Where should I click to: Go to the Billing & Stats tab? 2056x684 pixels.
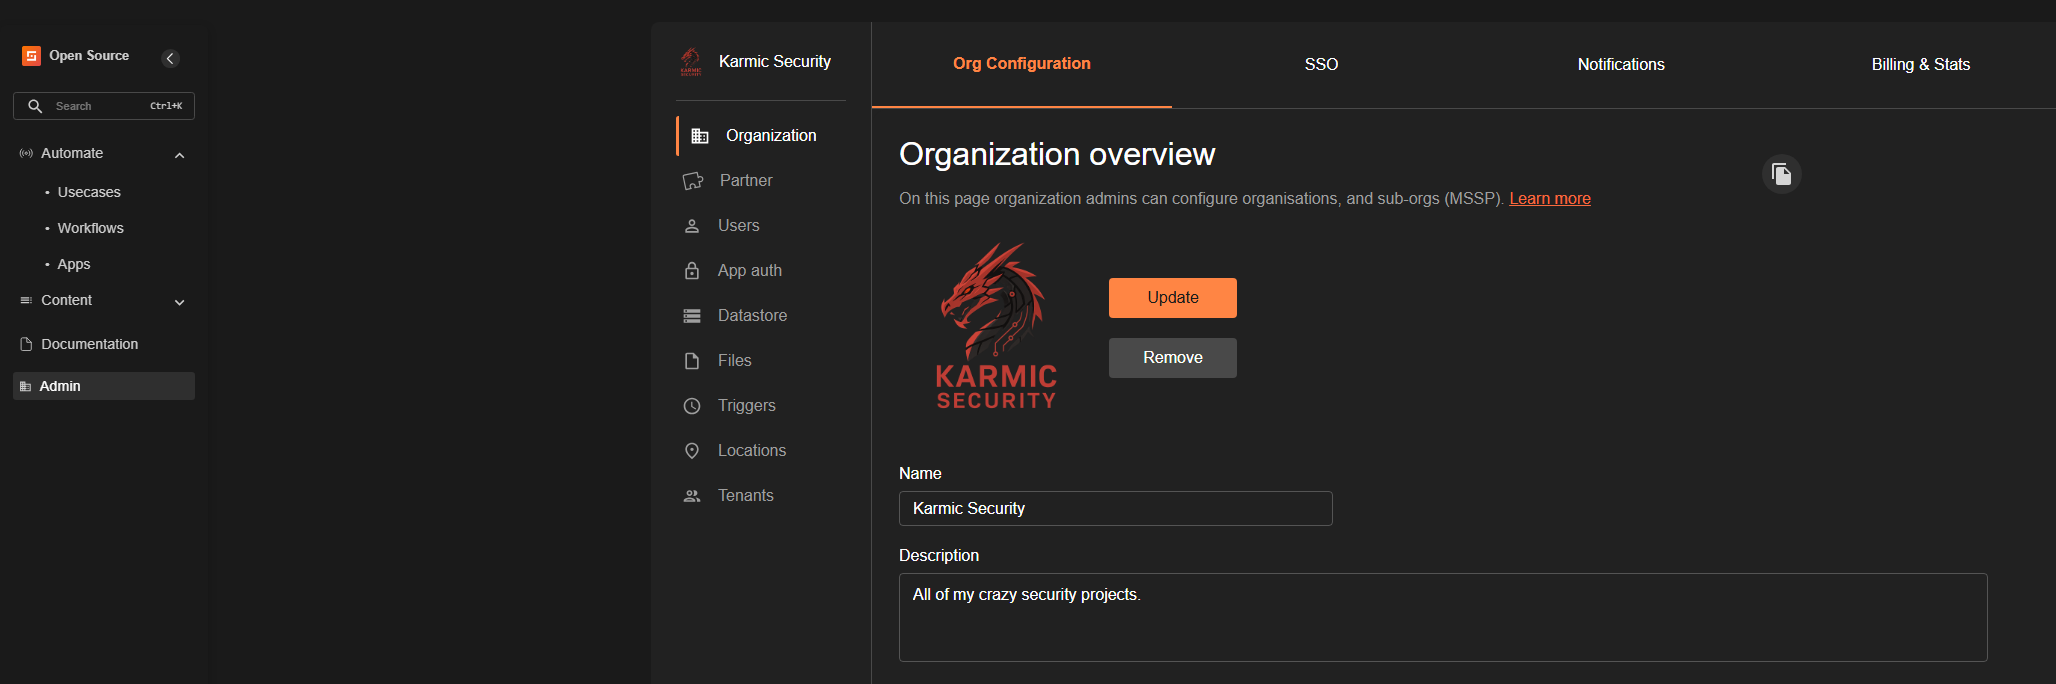[1921, 64]
